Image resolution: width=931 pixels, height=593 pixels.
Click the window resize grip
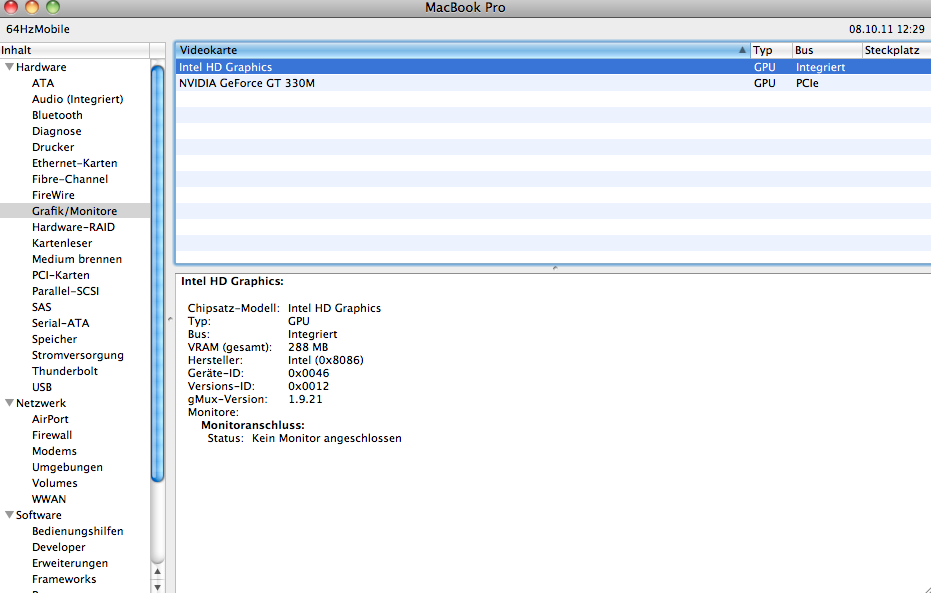pos(926,589)
